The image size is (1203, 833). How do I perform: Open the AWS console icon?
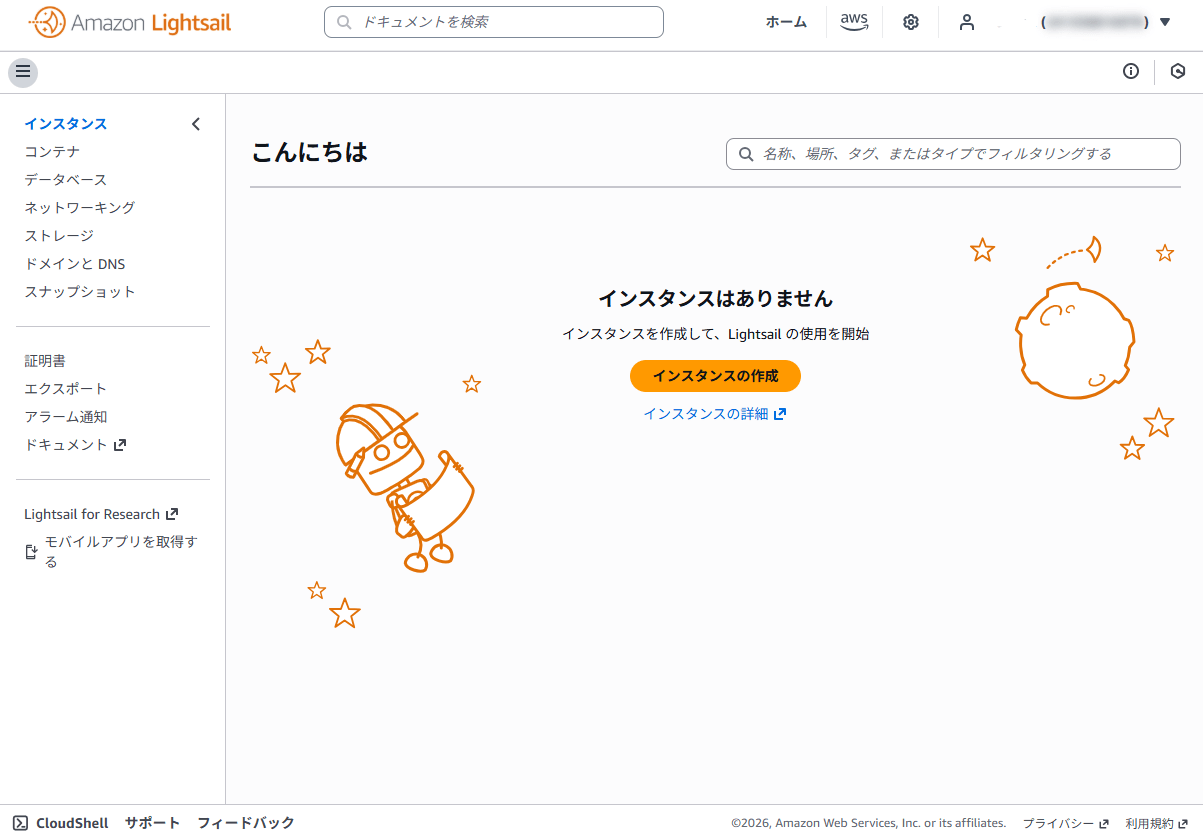[854, 22]
